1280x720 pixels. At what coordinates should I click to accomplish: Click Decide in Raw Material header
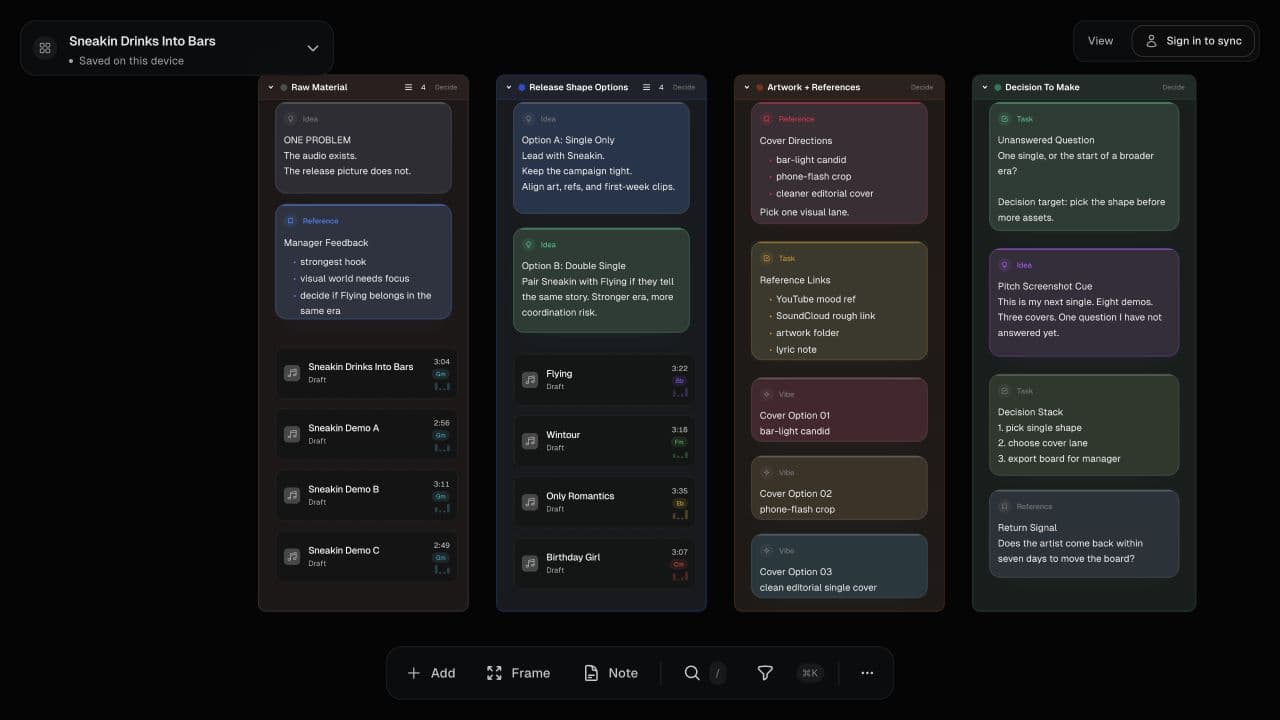coord(446,87)
